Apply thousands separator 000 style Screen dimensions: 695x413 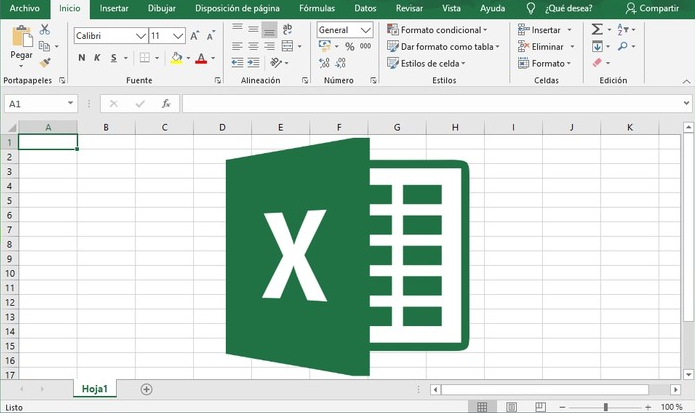pos(365,46)
